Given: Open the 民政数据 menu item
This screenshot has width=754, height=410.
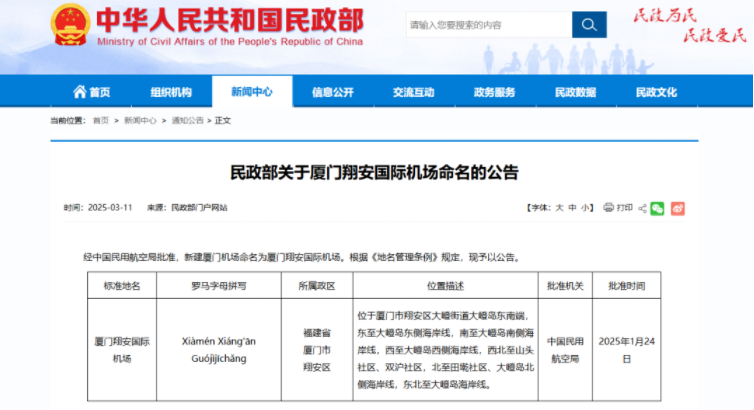Looking at the screenshot, I should click(x=575, y=92).
